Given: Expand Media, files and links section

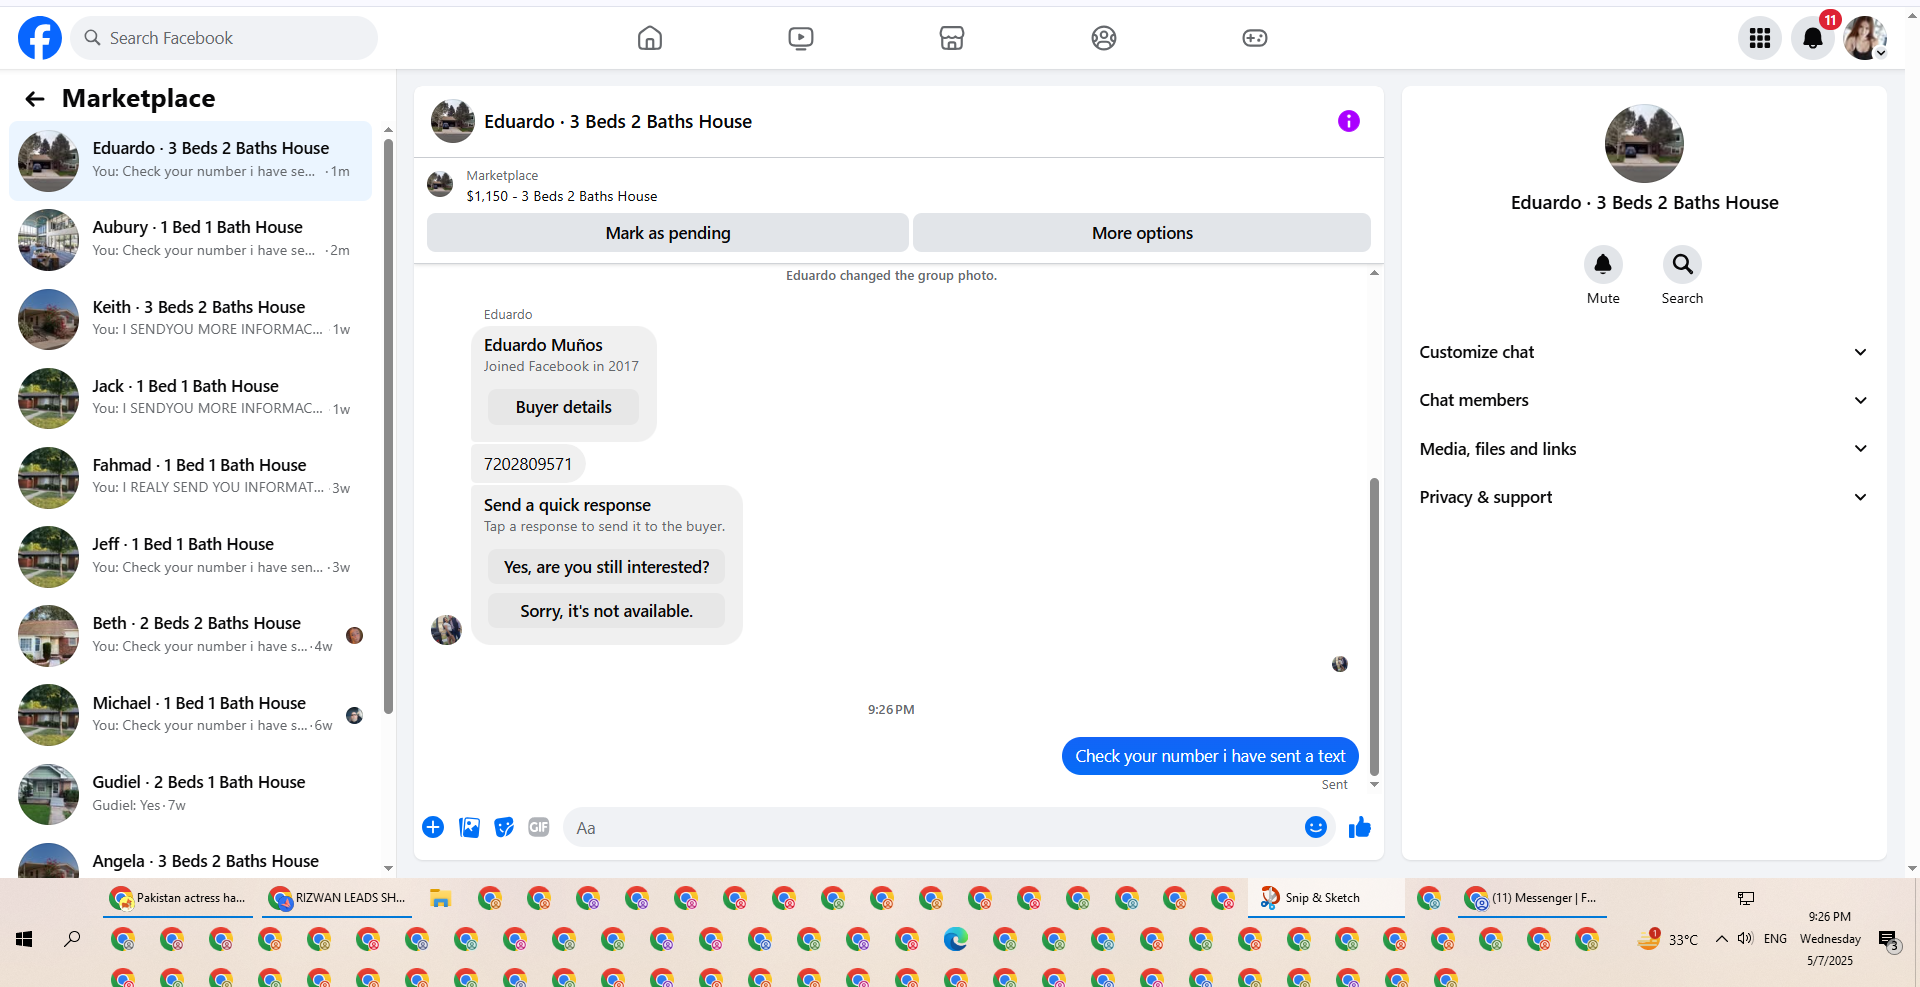Looking at the screenshot, I should coord(1644,449).
